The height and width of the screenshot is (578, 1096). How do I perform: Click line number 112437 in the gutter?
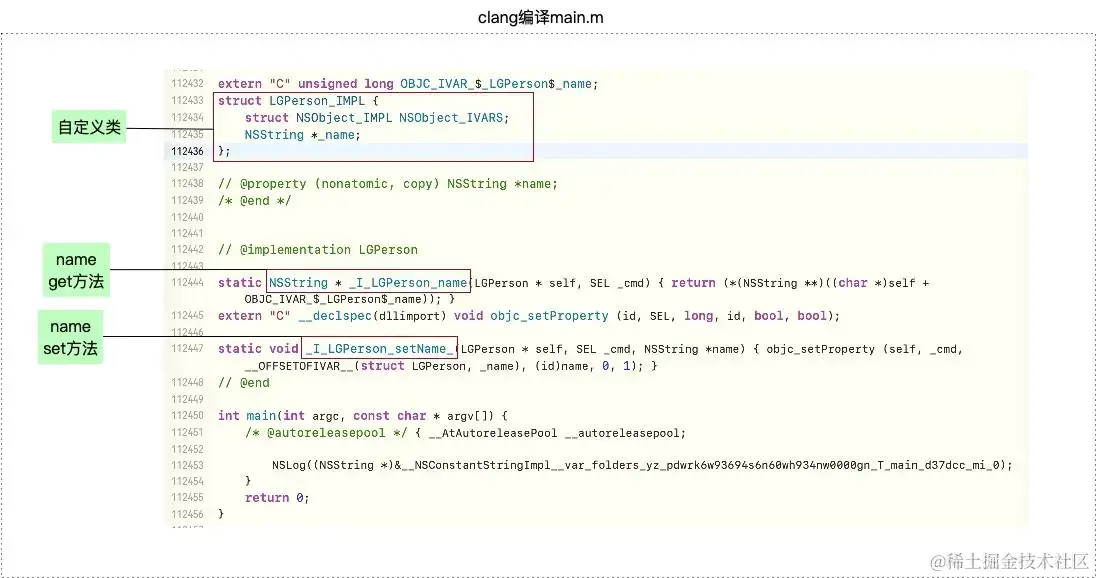(187, 167)
